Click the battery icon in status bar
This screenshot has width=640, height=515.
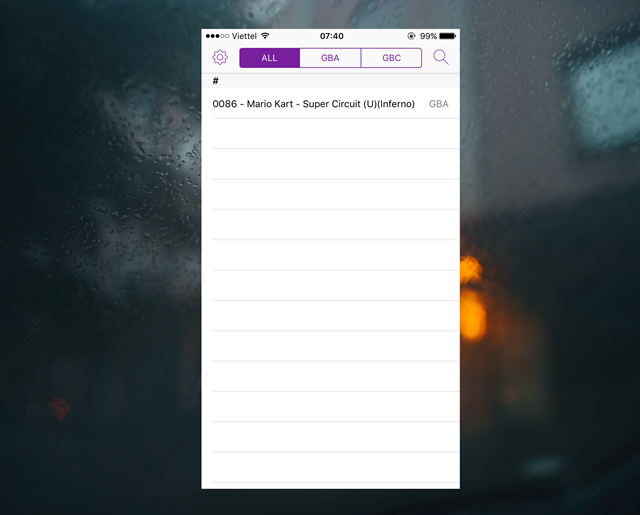pyautogui.click(x=448, y=36)
